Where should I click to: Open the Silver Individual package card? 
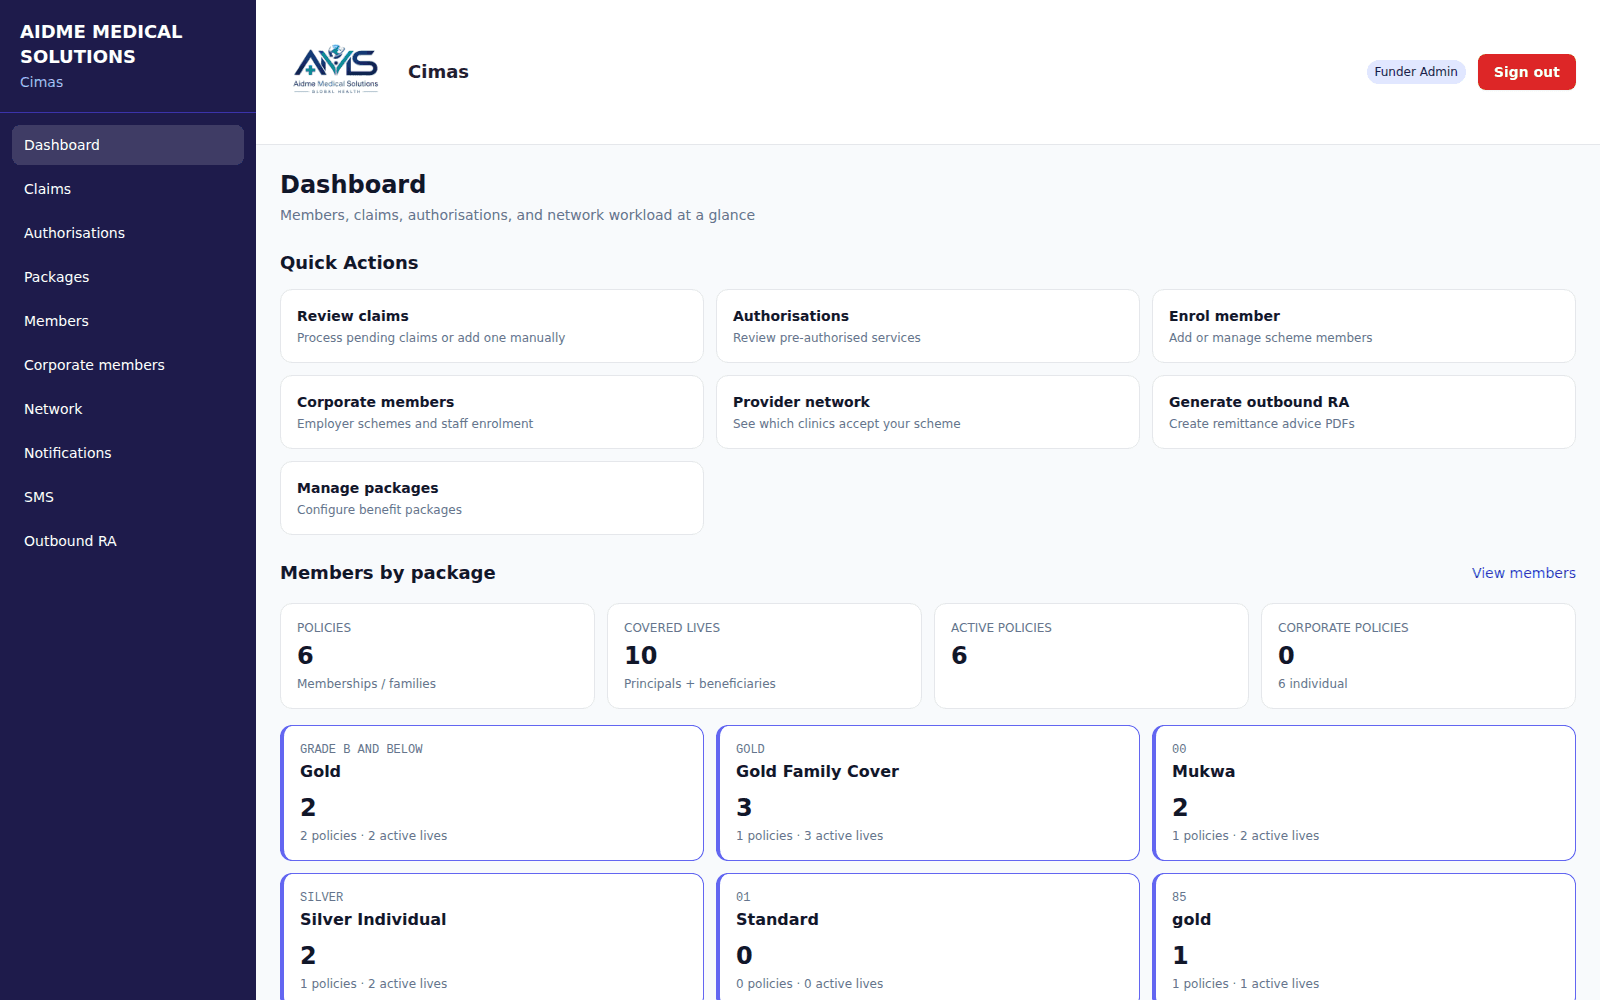(x=492, y=937)
